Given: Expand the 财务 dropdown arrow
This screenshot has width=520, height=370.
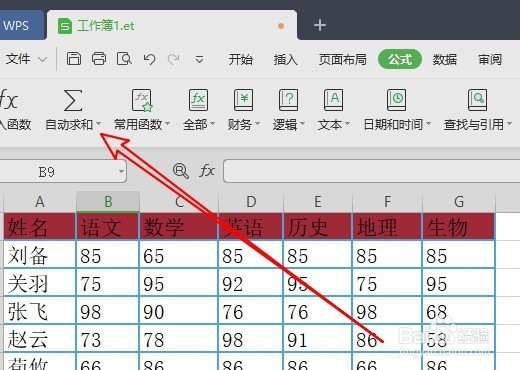Looking at the screenshot, I should pos(257,124).
